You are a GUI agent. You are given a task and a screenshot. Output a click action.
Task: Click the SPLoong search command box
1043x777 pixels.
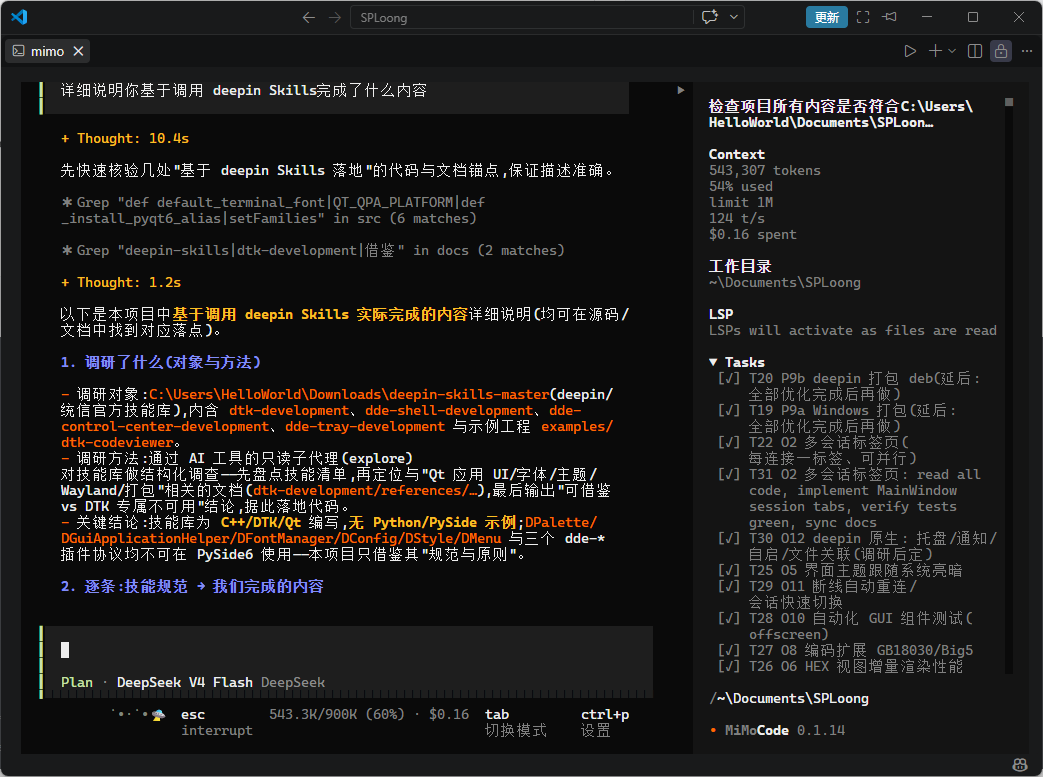pos(522,17)
